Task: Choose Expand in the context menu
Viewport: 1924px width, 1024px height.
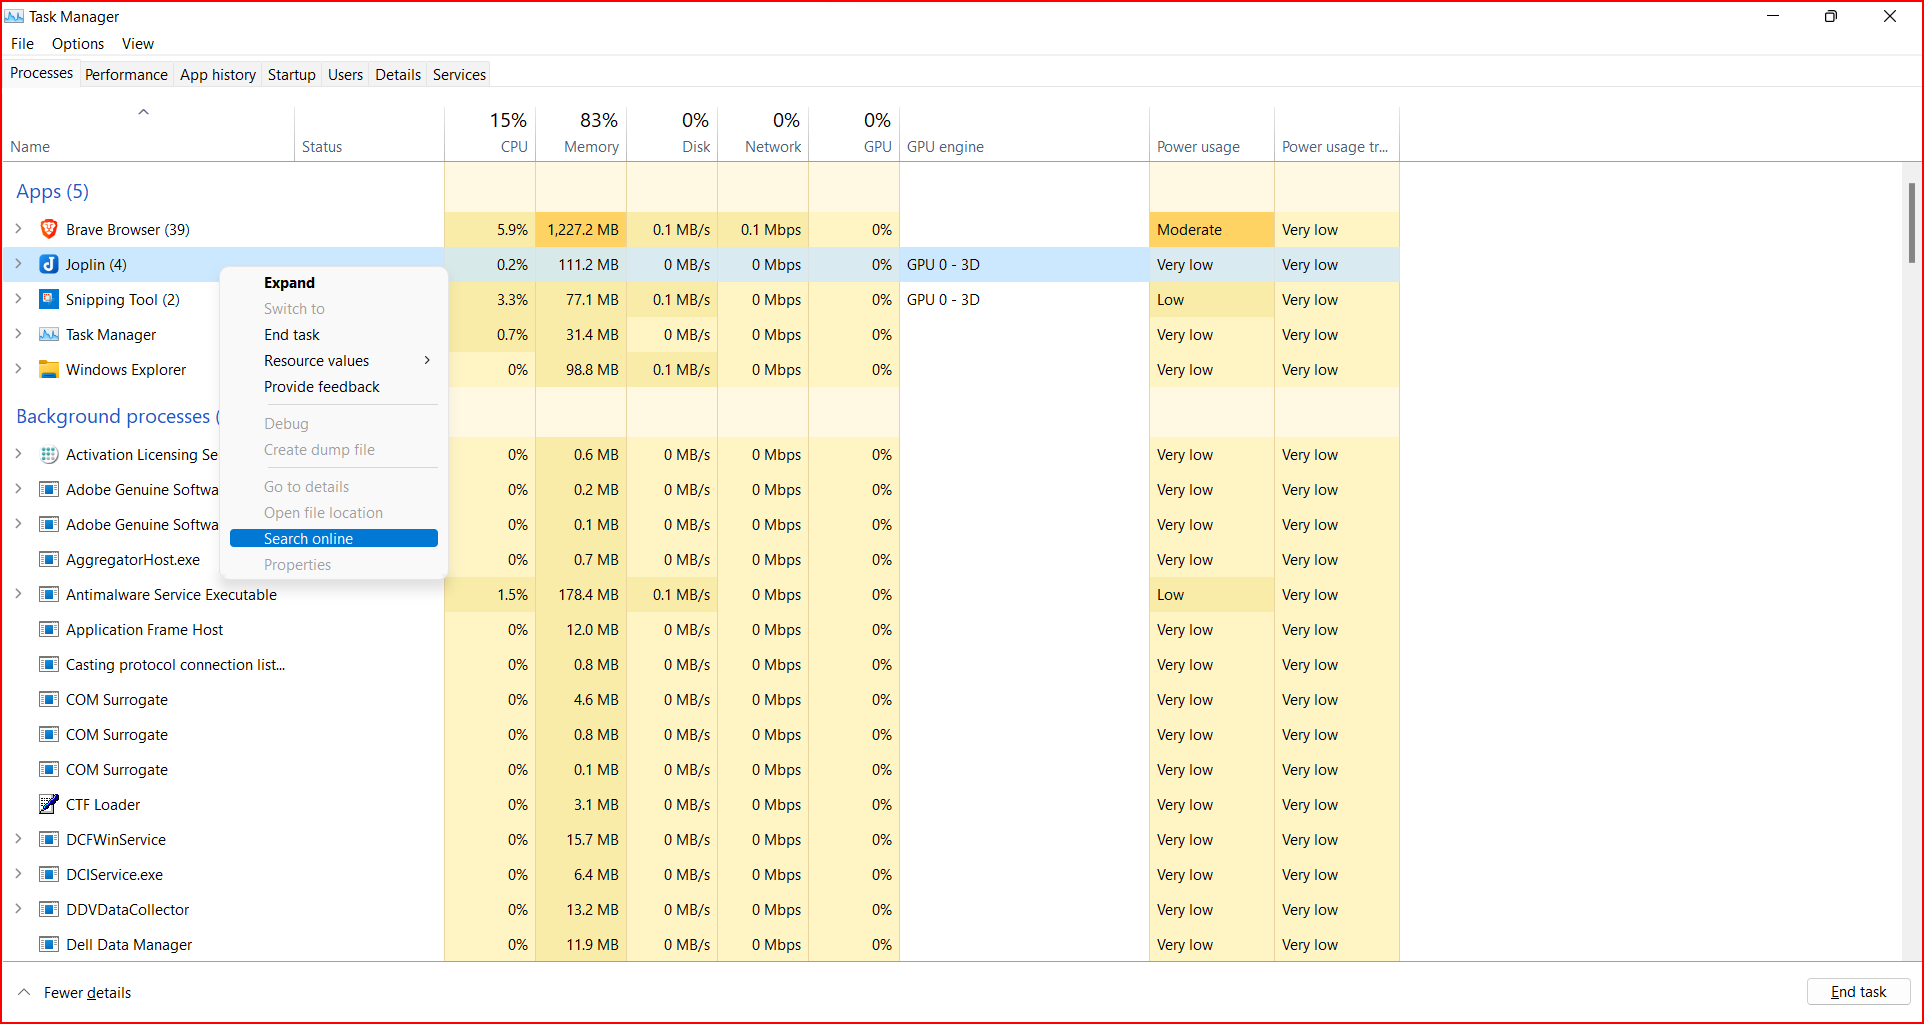Action: (334, 283)
